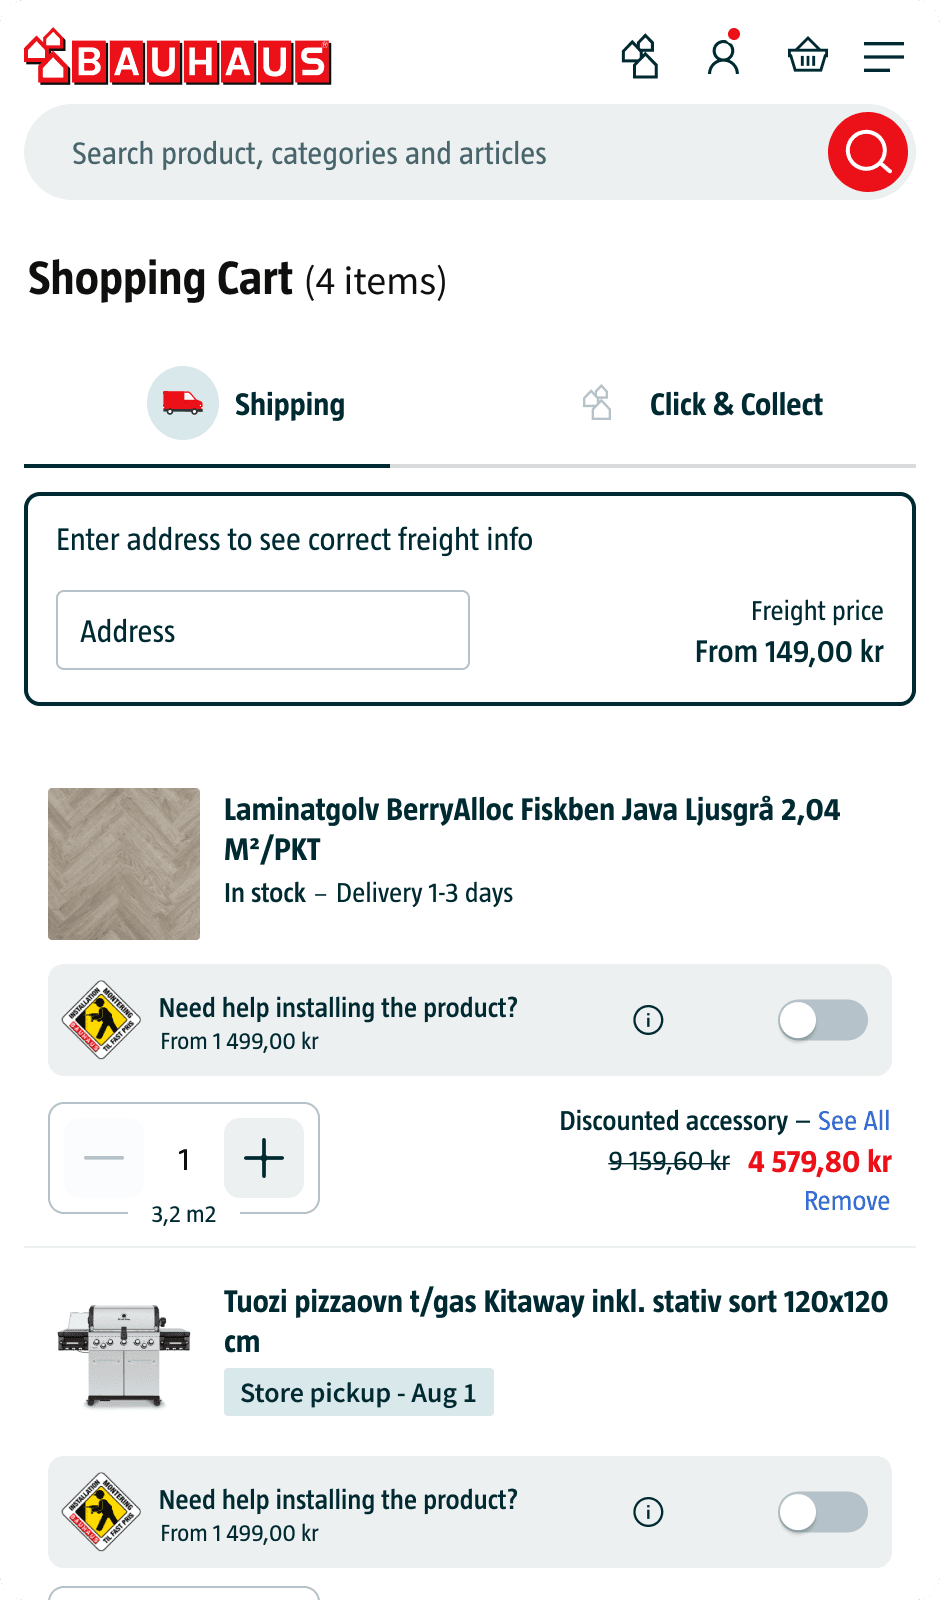
Task: Open the user account icon
Action: coord(723,57)
